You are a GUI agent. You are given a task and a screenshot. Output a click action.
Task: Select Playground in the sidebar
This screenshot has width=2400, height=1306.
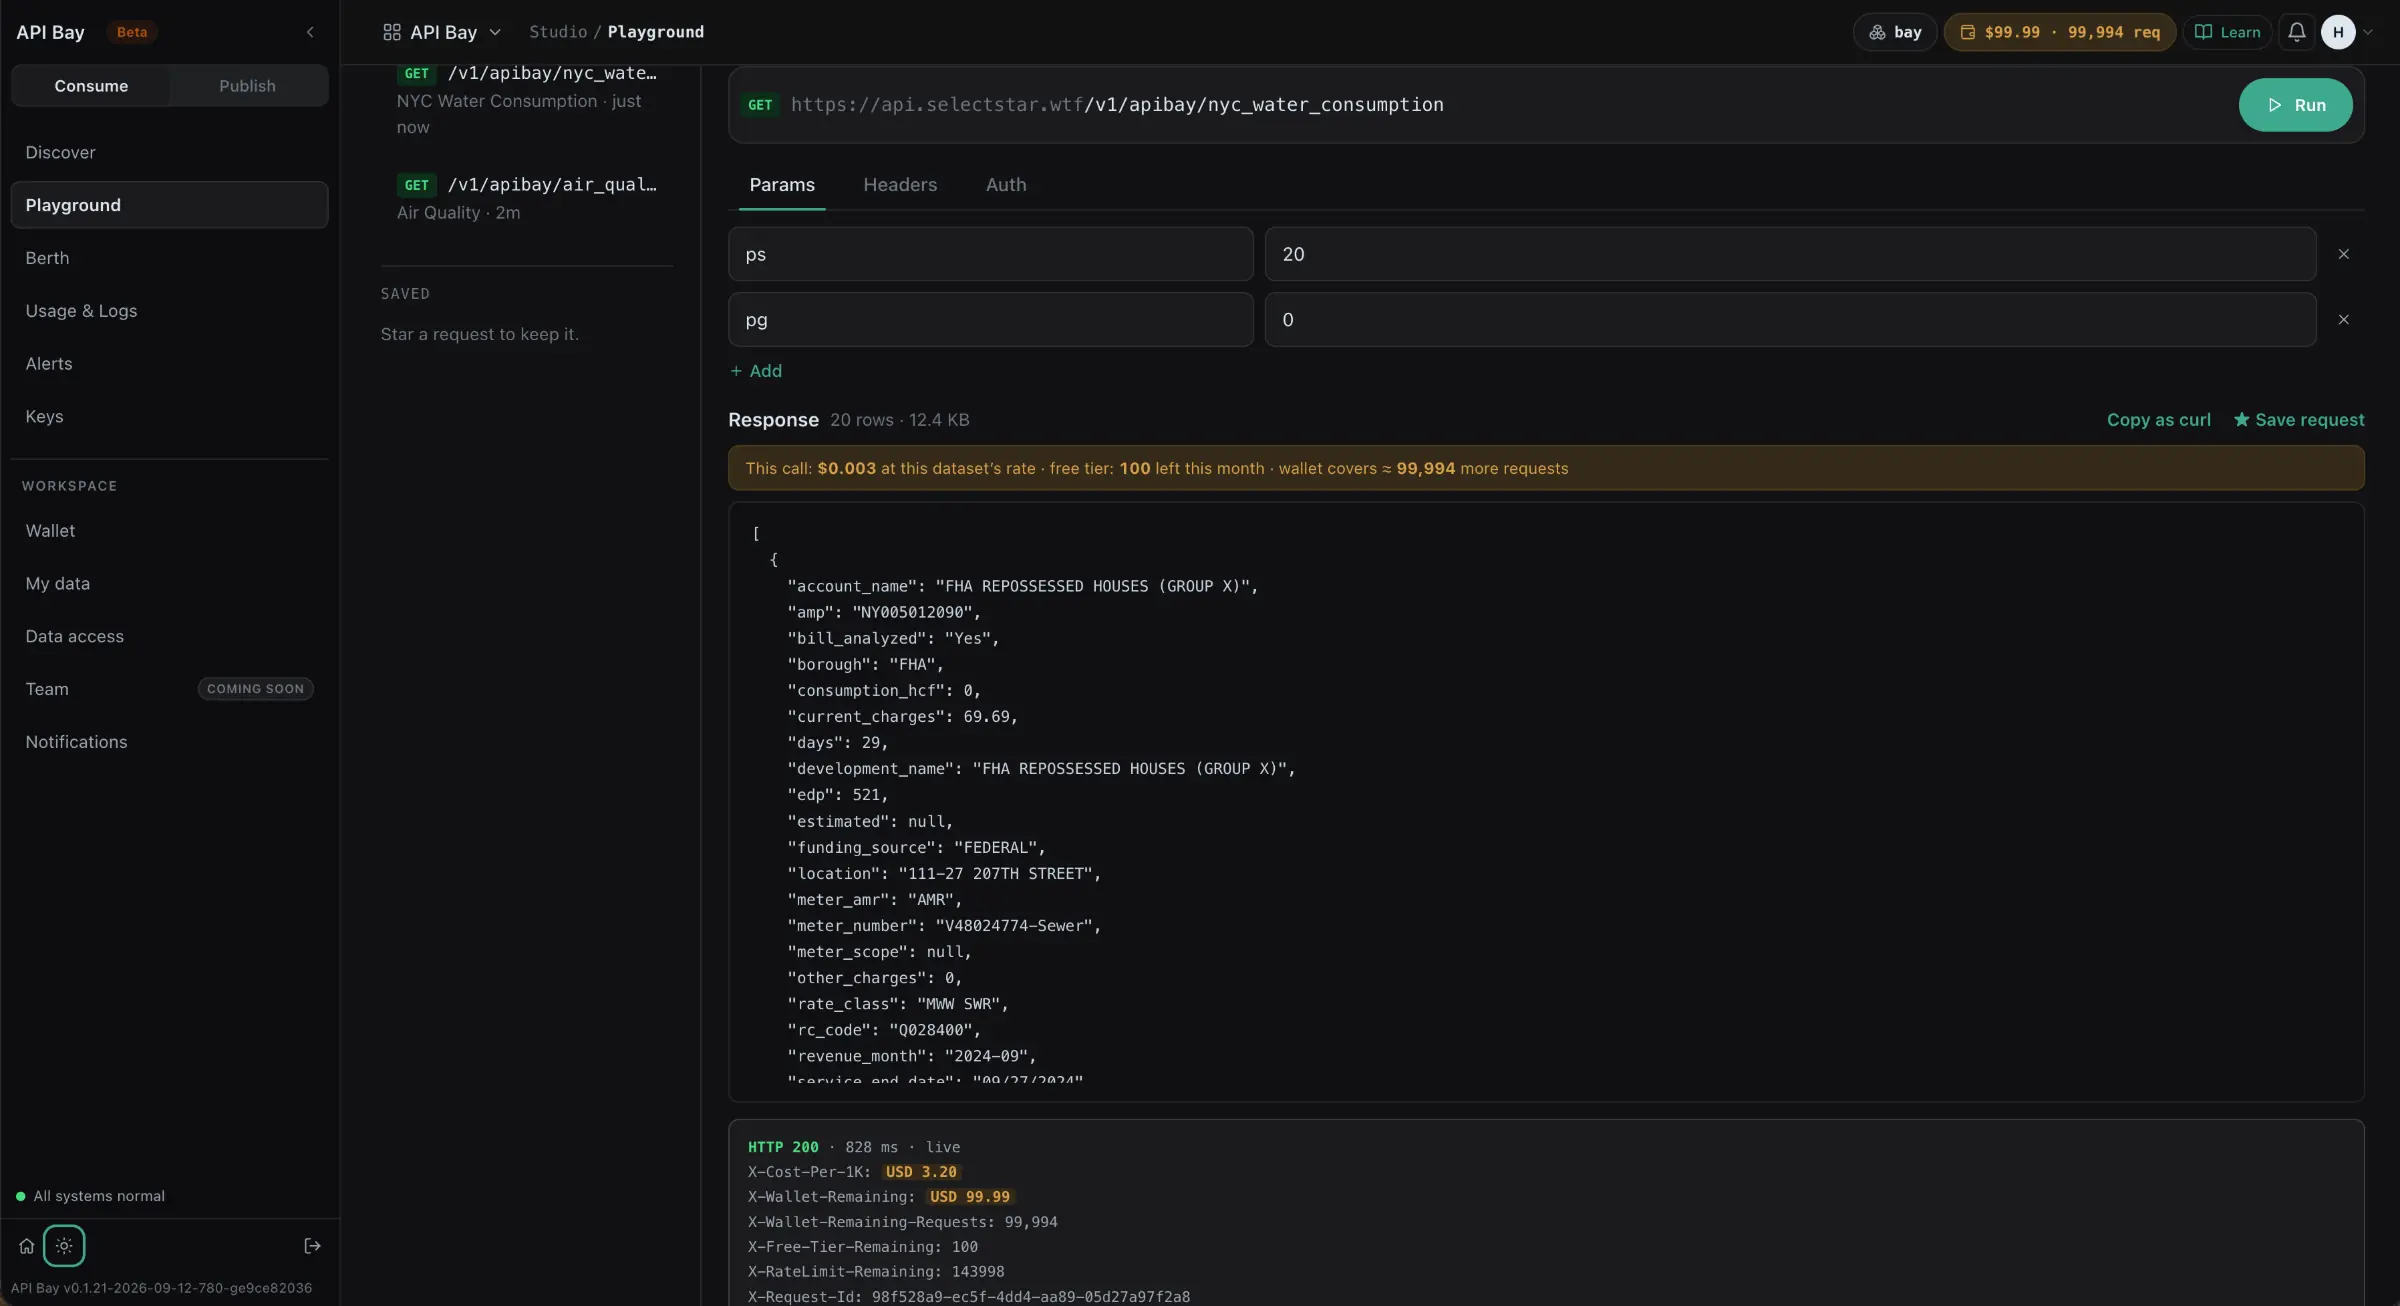[169, 205]
